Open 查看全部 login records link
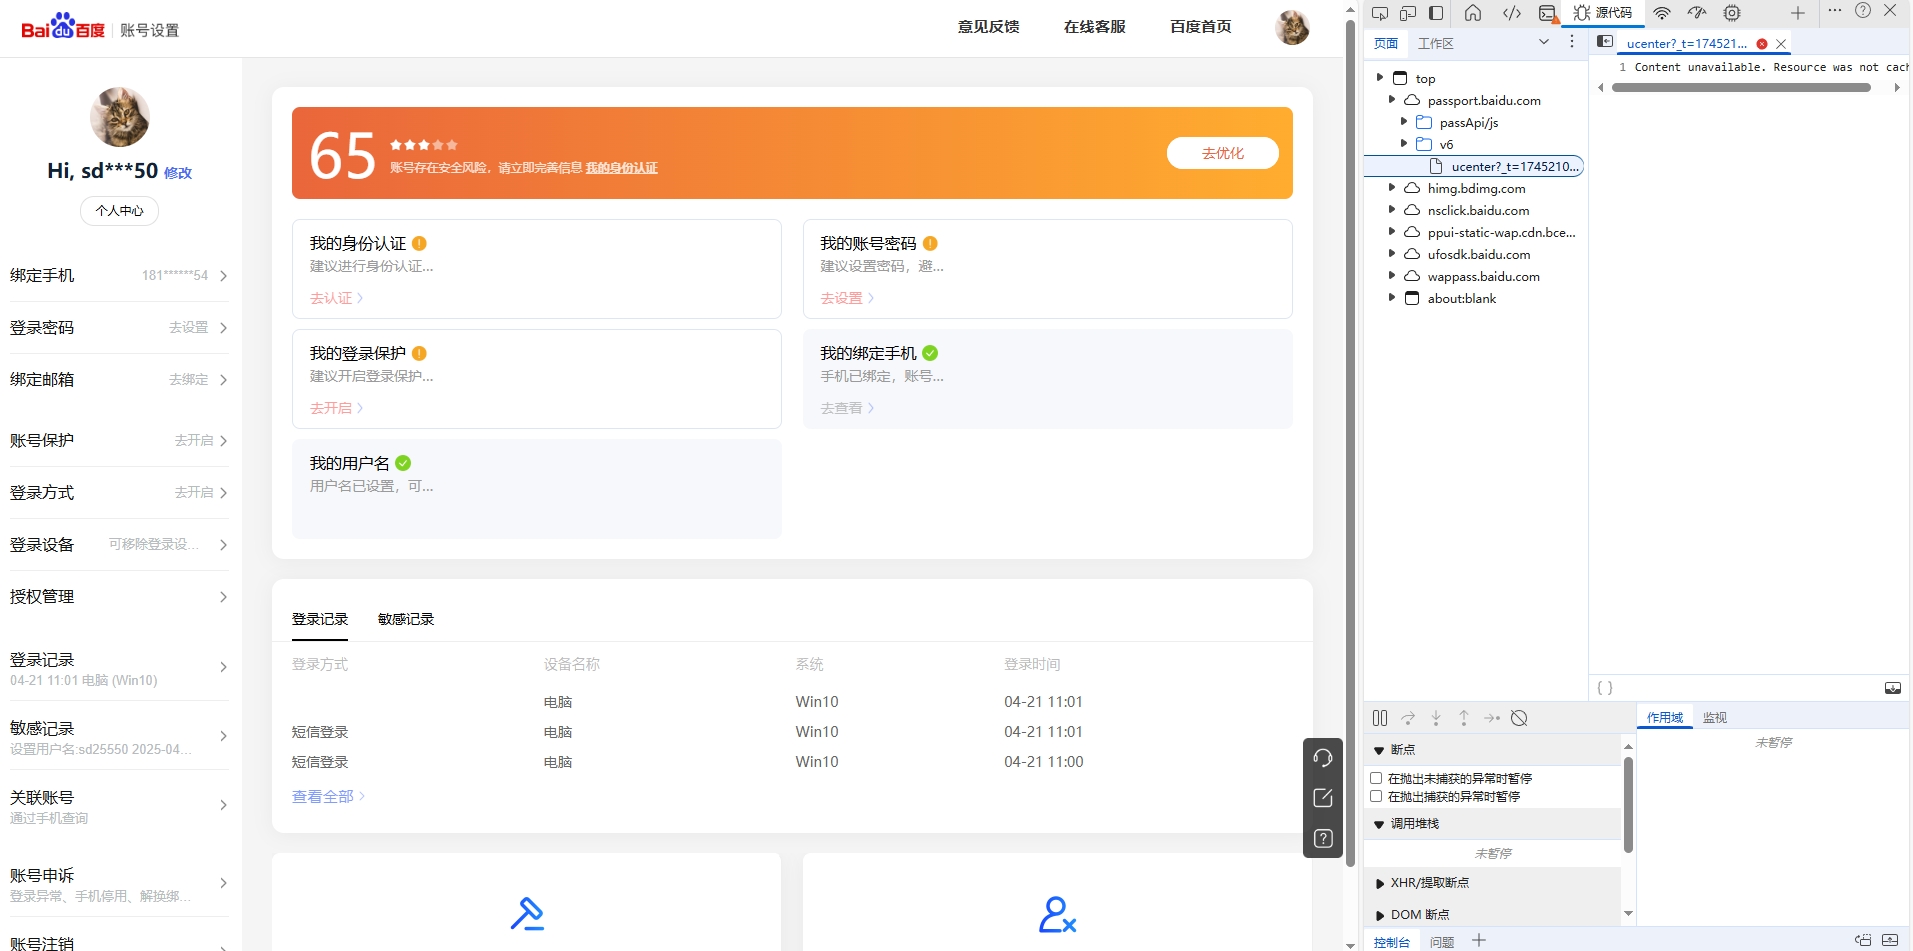 coord(321,796)
